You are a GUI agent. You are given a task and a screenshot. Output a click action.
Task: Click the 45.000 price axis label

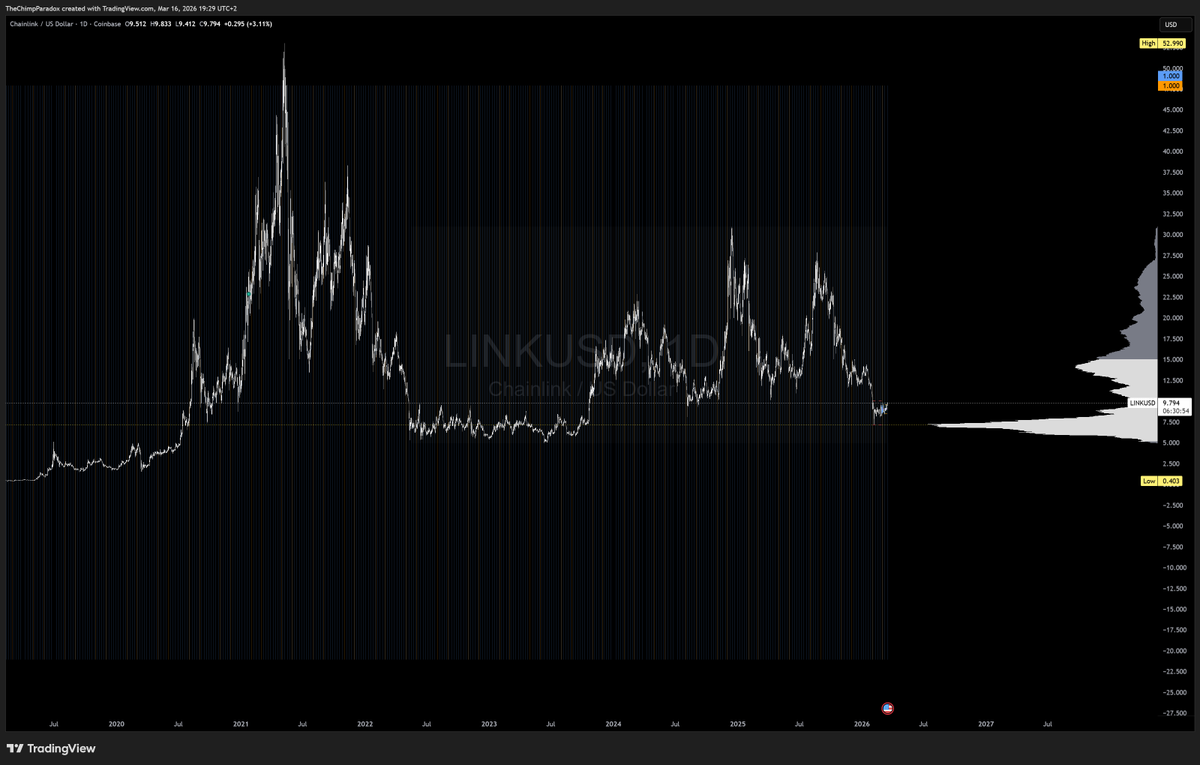pos(1171,110)
